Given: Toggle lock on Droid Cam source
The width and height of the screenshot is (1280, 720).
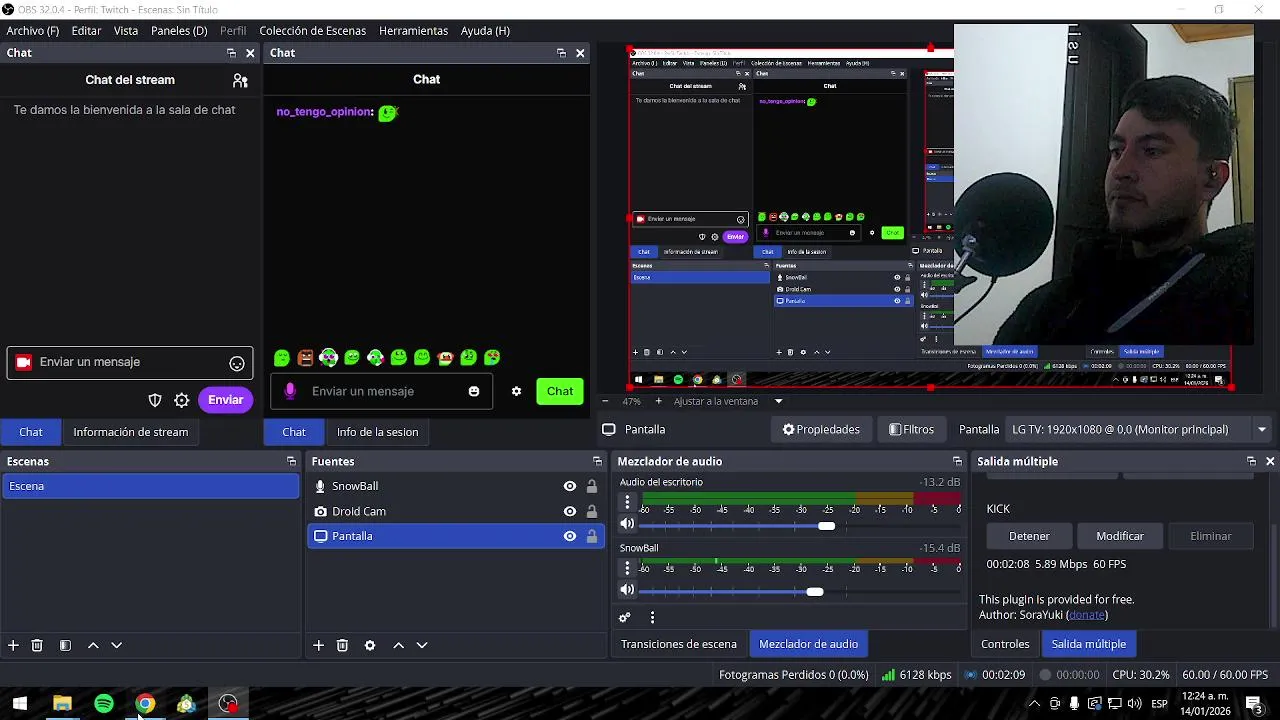Looking at the screenshot, I should [x=592, y=511].
